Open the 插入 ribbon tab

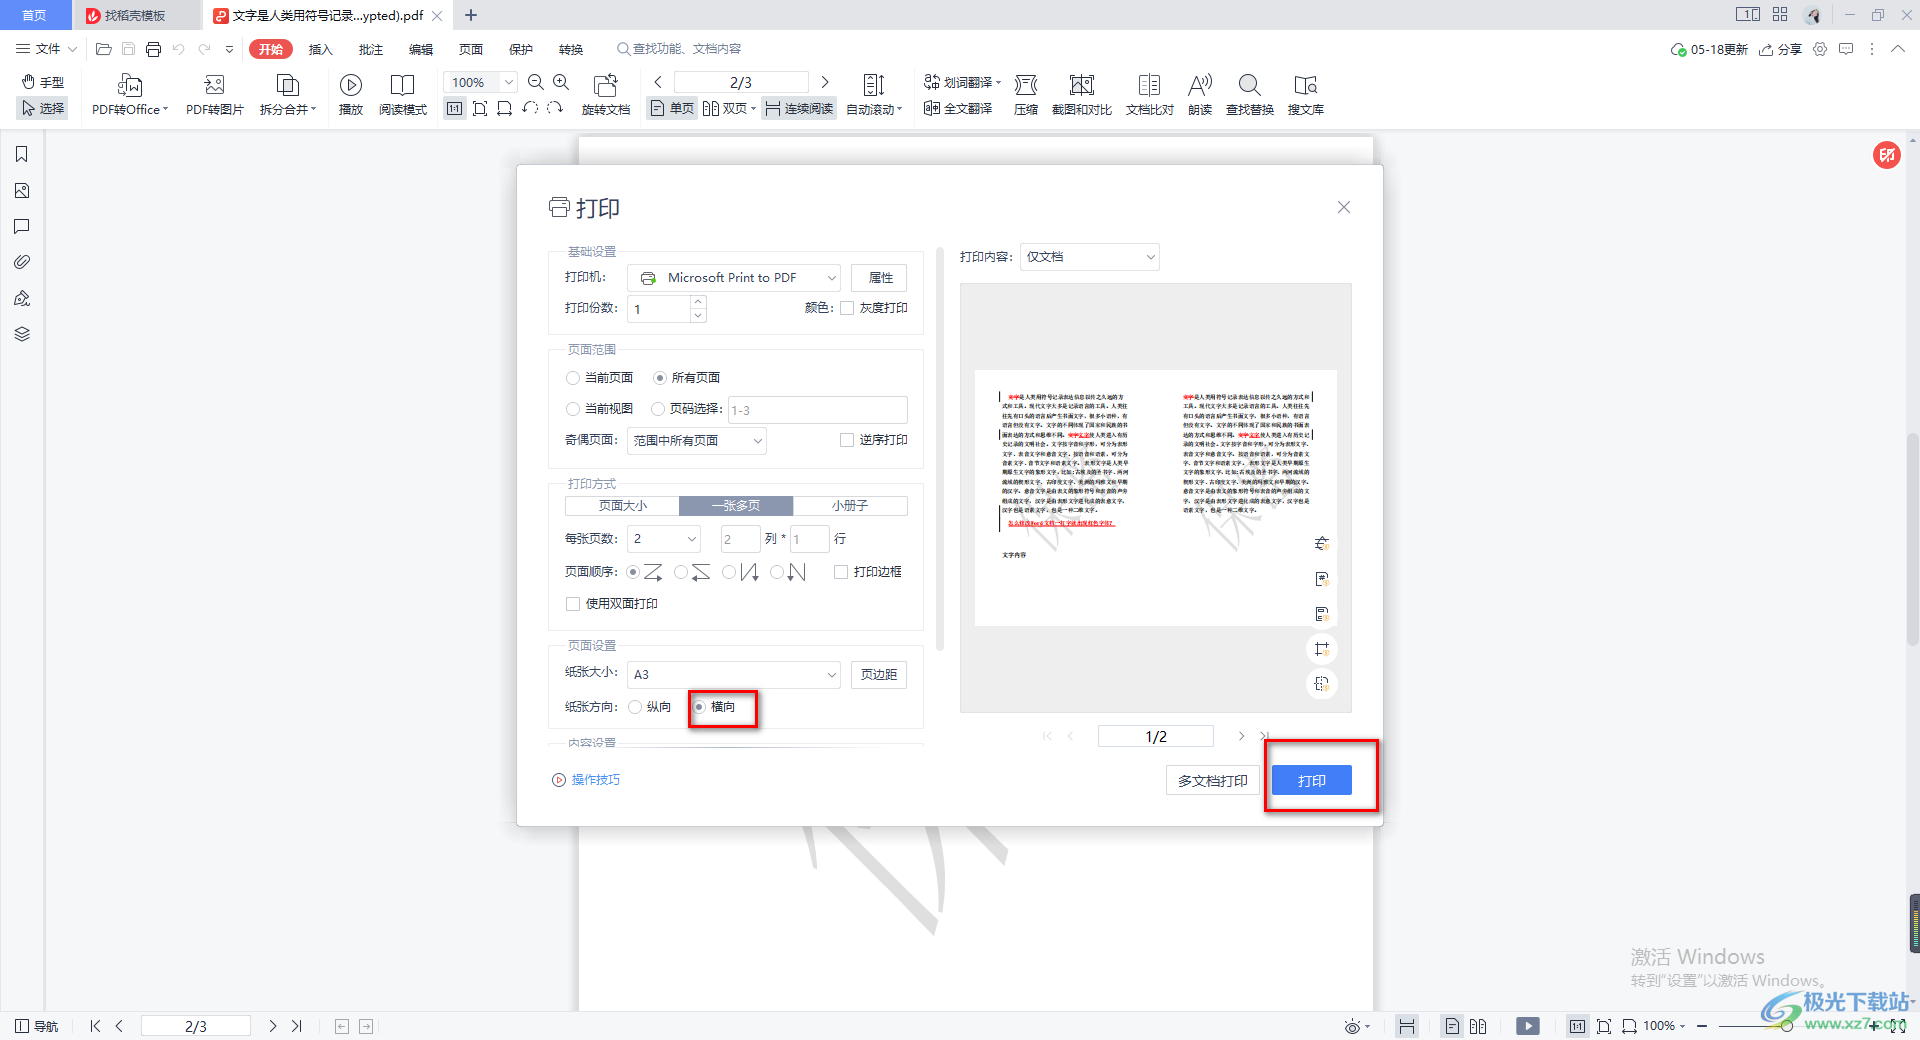tap(320, 49)
